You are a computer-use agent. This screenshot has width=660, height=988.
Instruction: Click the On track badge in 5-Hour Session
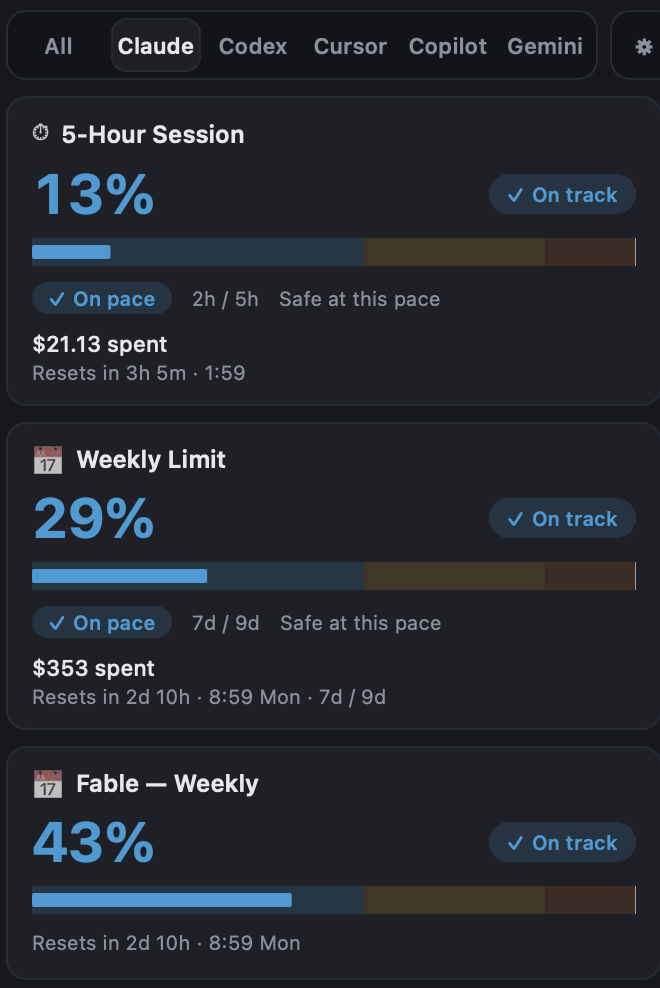point(562,194)
